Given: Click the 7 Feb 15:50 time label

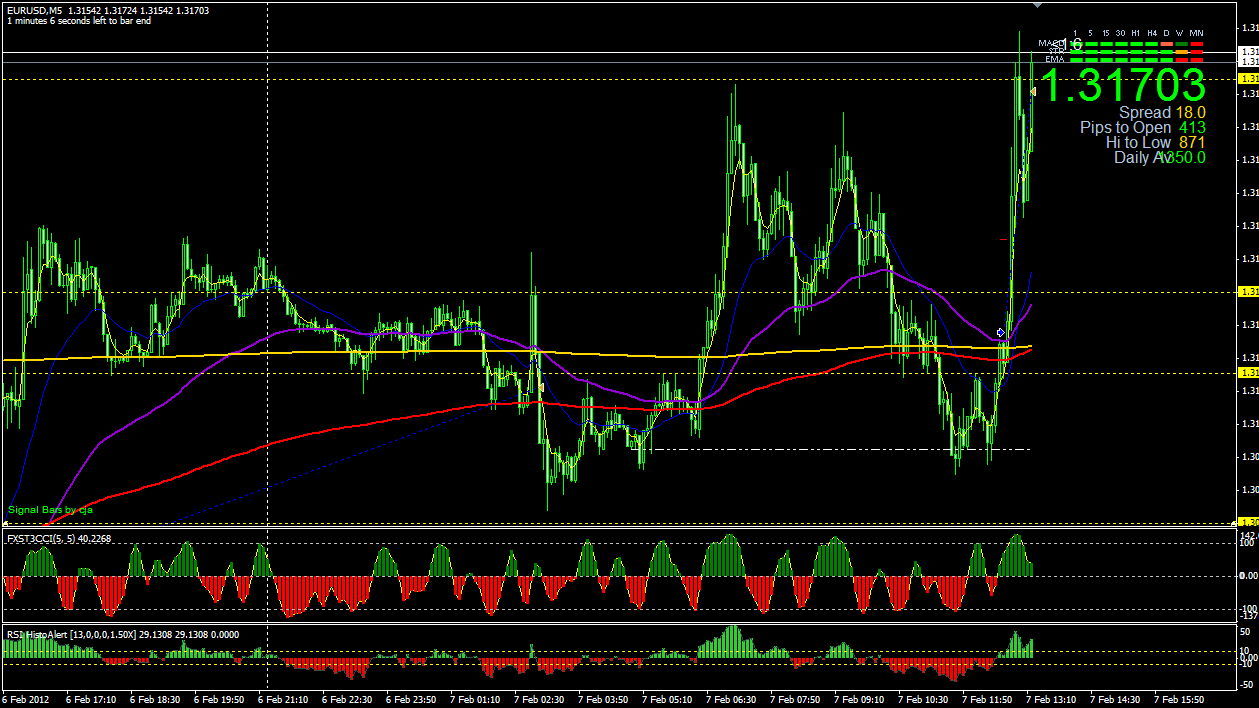Looking at the screenshot, I should [1179, 700].
